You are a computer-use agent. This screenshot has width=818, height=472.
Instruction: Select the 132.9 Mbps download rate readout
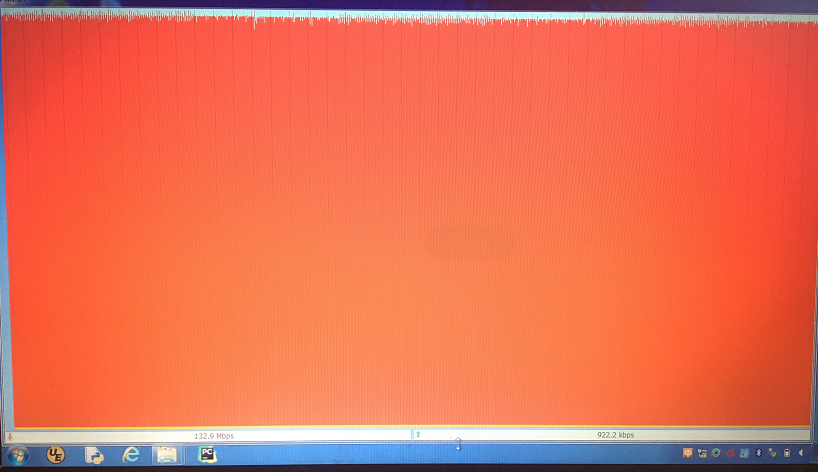click(x=214, y=436)
